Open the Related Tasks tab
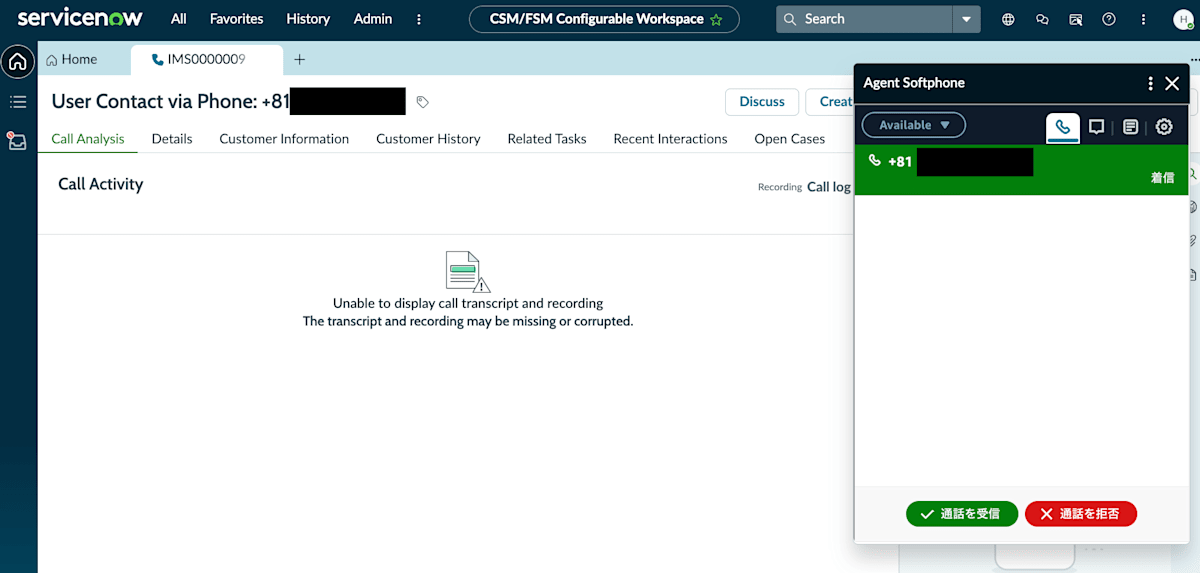The width and height of the screenshot is (1200, 573). point(547,139)
